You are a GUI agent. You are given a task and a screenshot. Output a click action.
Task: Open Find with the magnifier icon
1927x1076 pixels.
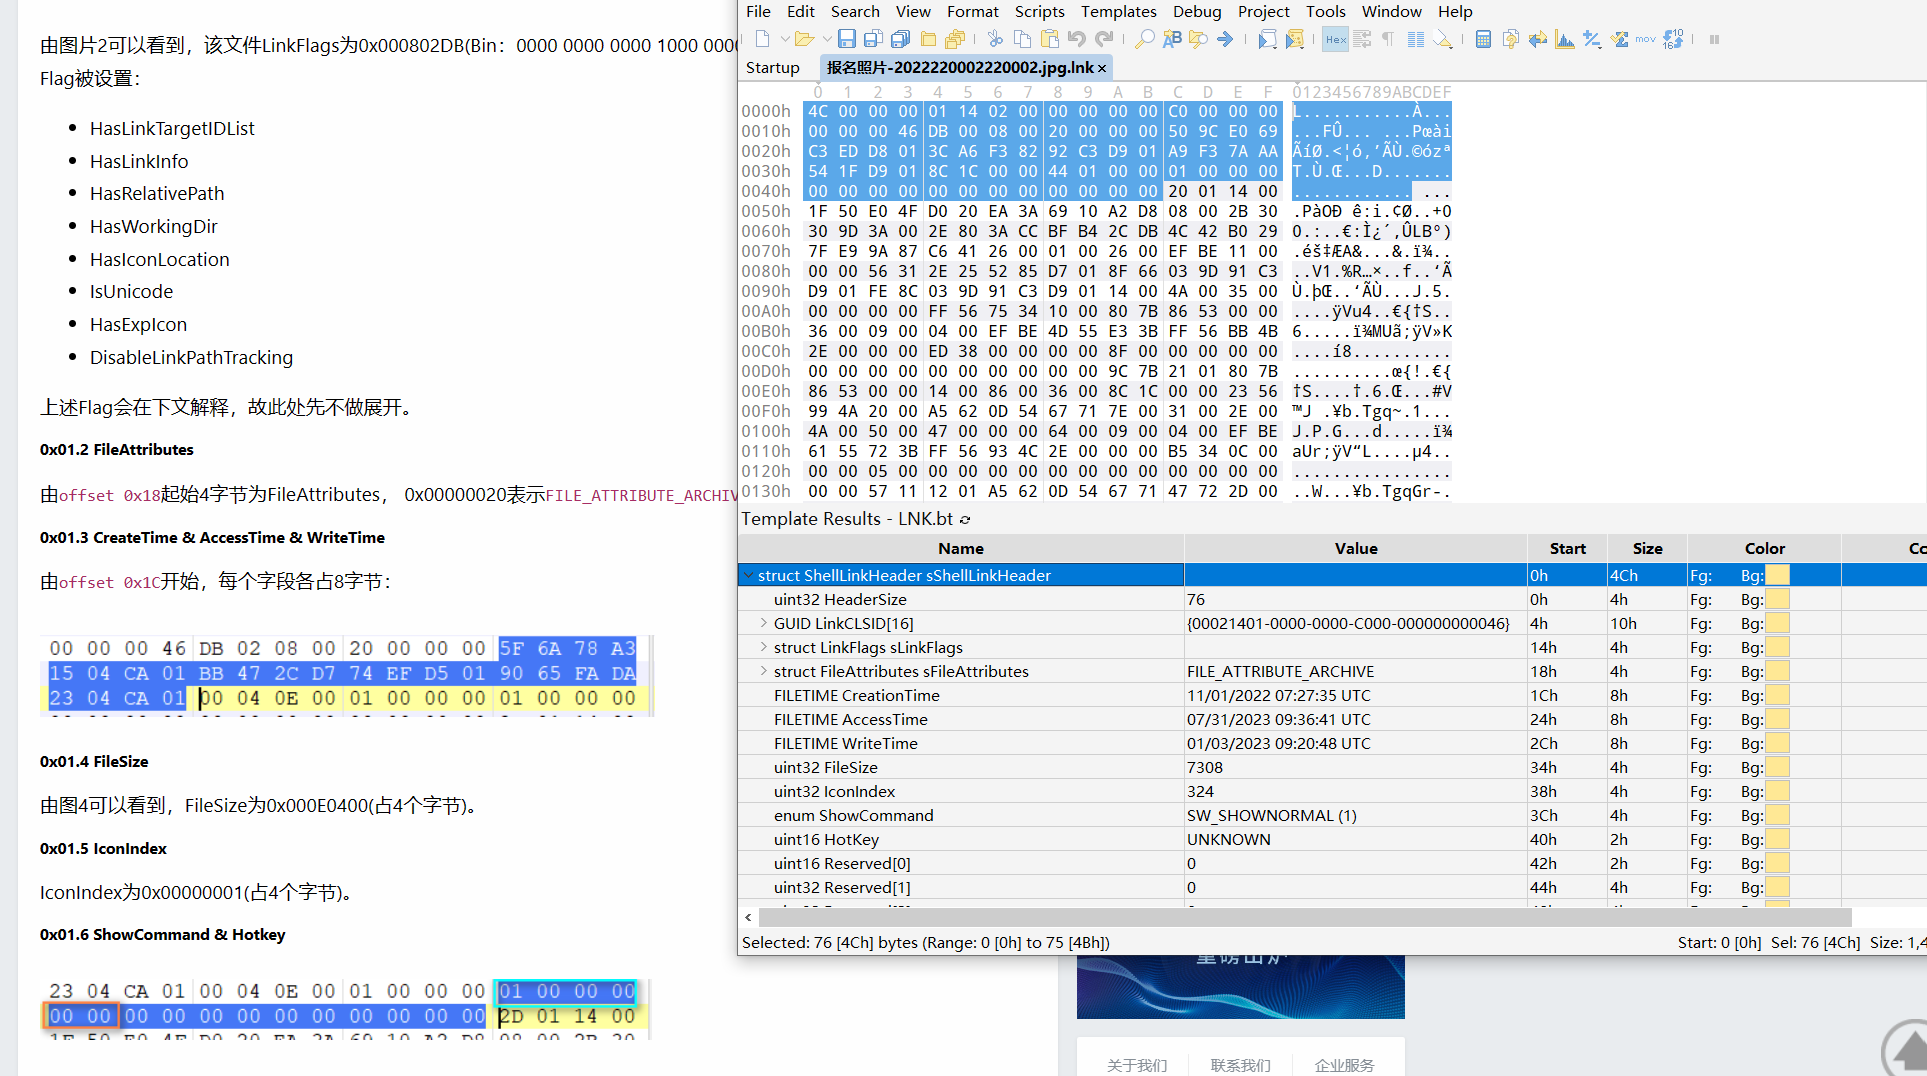(1145, 39)
